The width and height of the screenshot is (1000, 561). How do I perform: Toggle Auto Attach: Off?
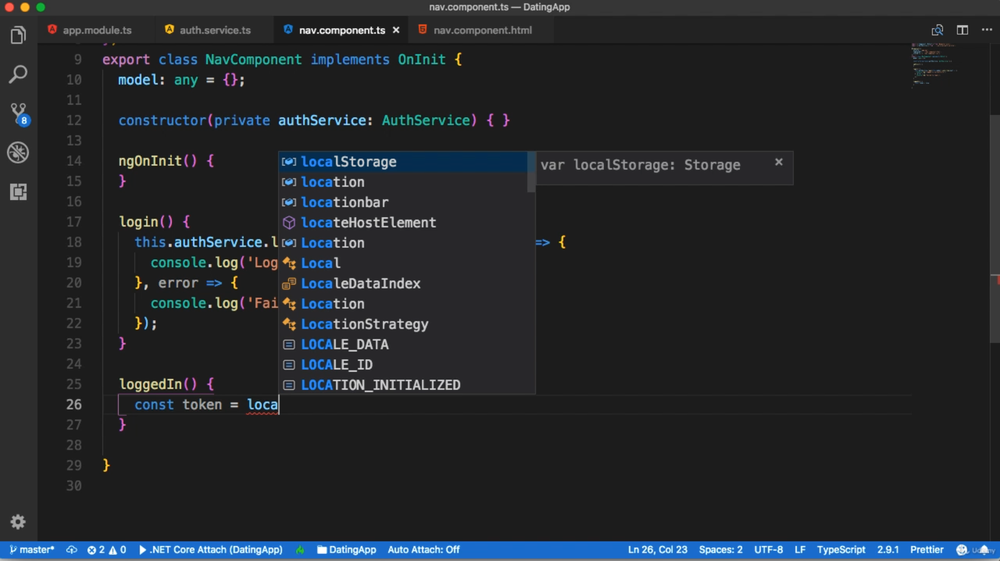(x=423, y=550)
